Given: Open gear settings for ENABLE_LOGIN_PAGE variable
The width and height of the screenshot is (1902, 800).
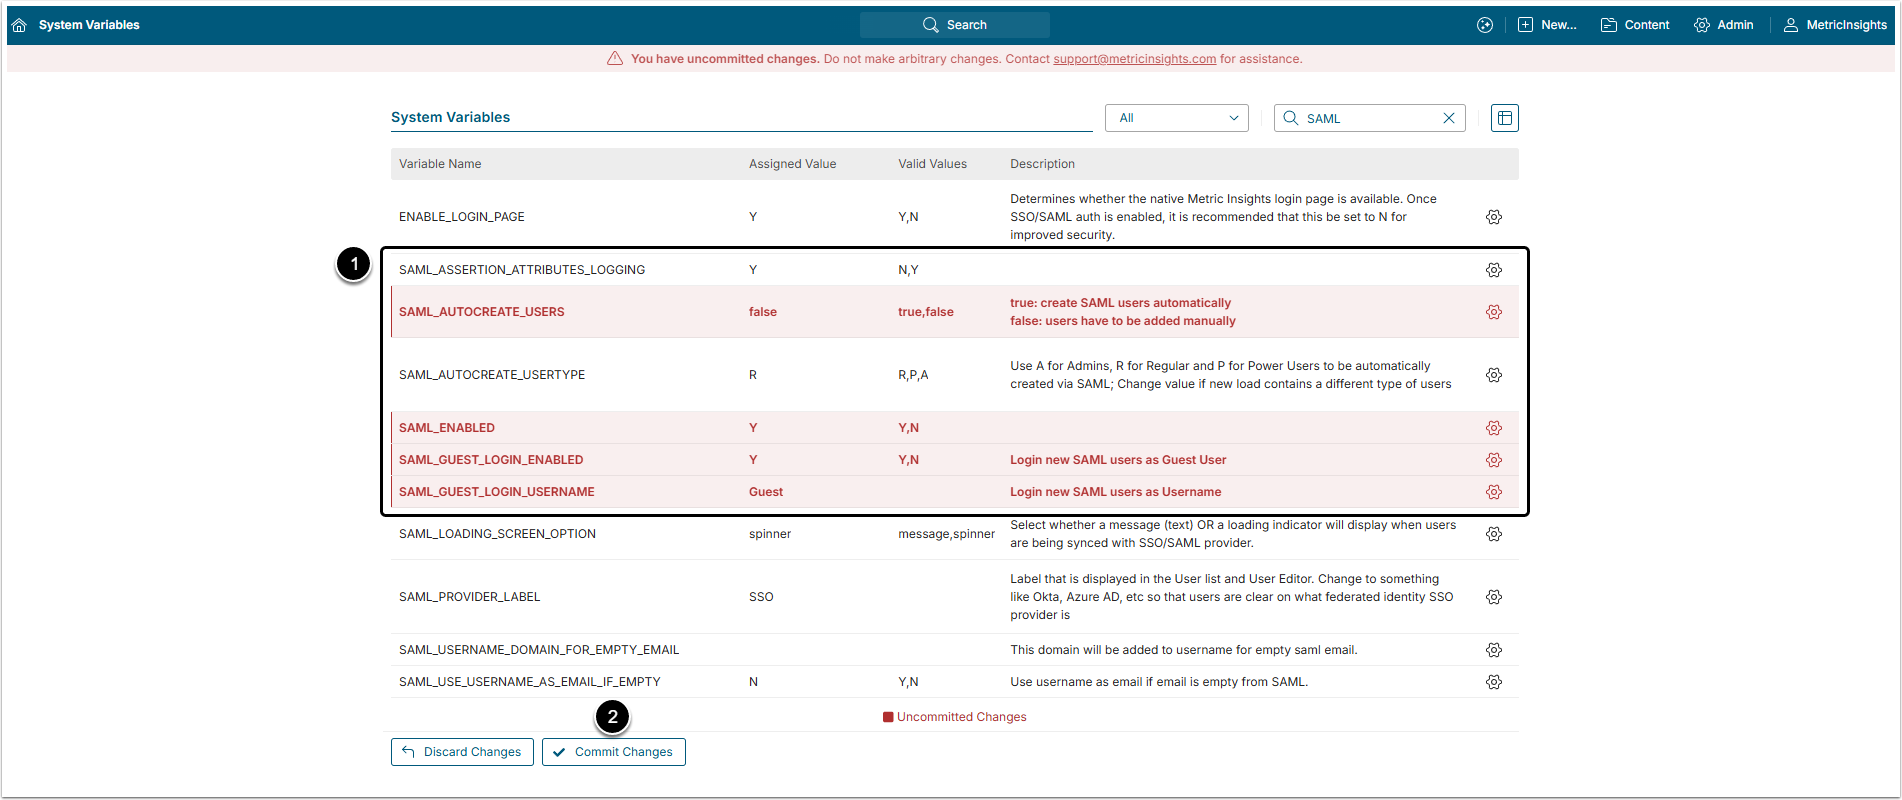Looking at the screenshot, I should point(1493,217).
